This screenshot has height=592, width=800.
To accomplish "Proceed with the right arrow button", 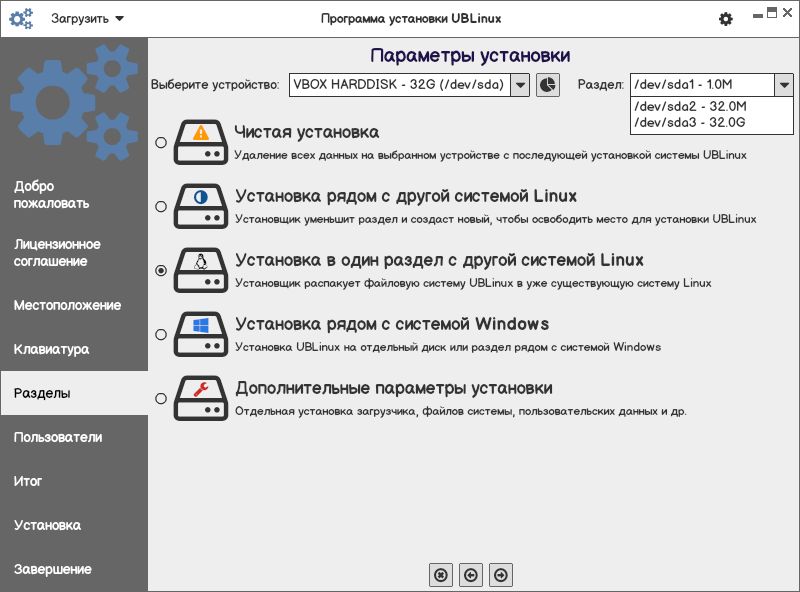I will click(x=501, y=575).
